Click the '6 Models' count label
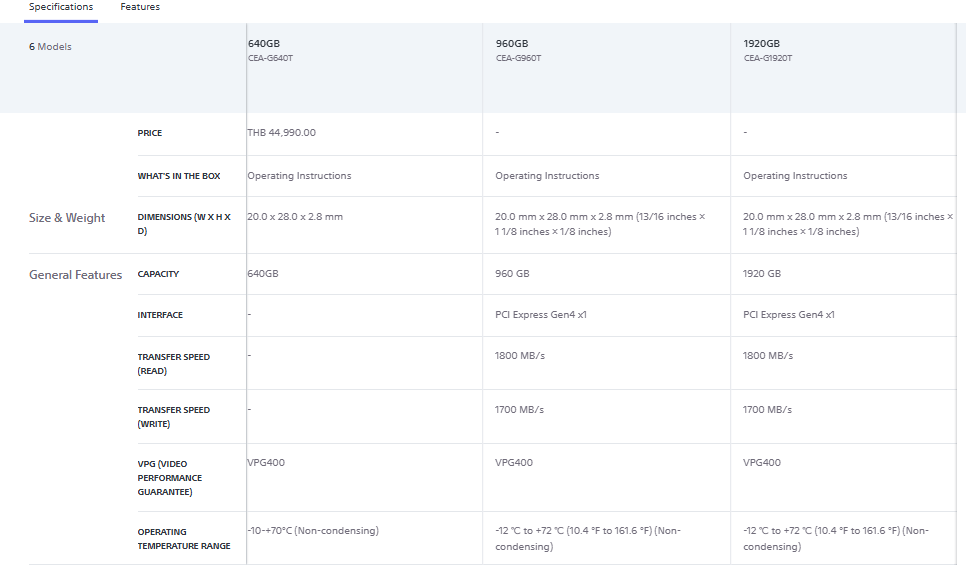This screenshot has height=574, width=966. (50, 47)
